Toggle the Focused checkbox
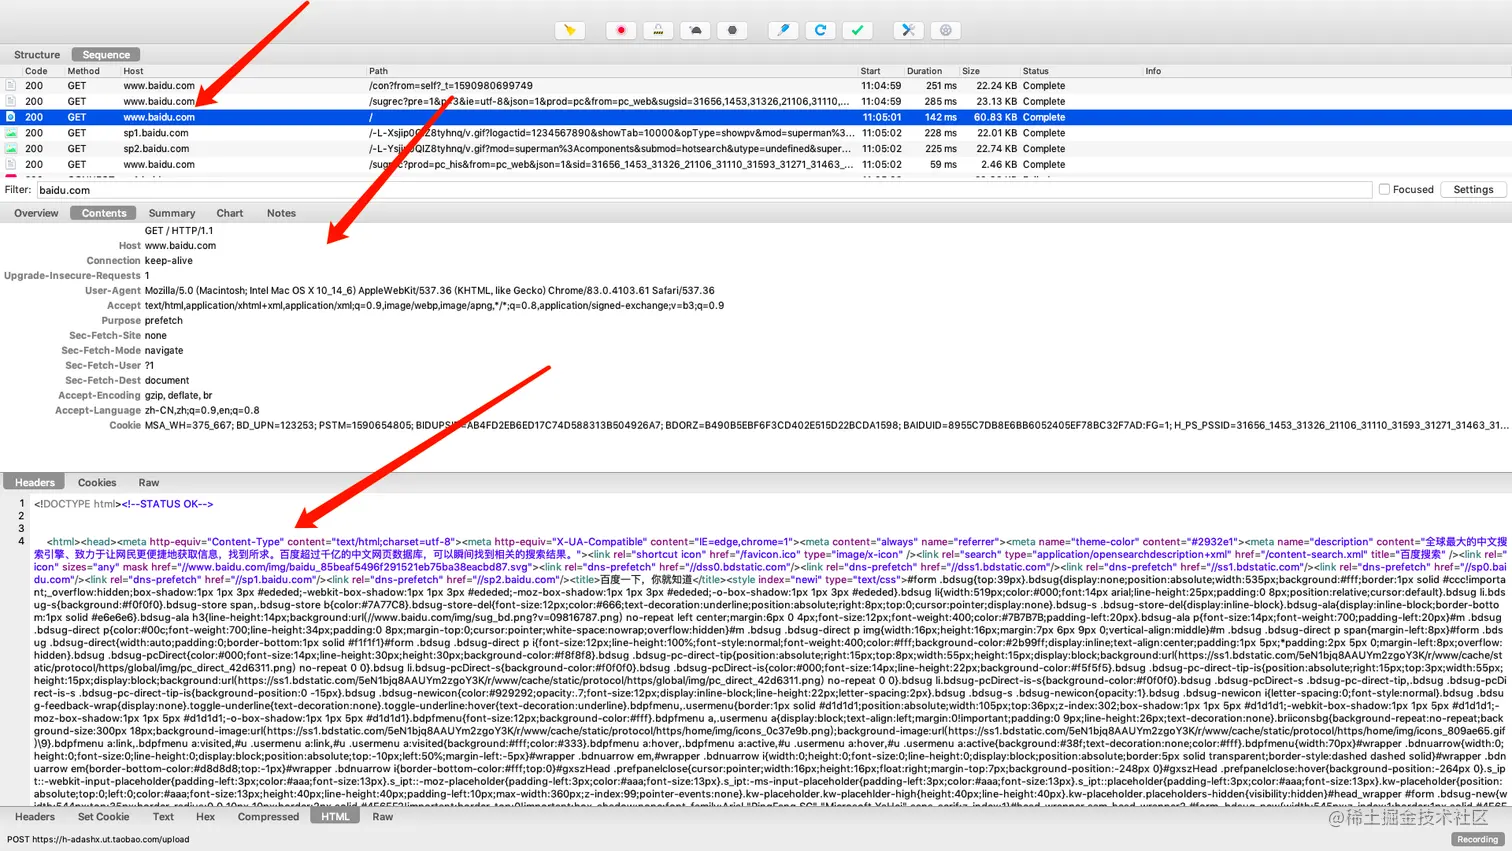1512x851 pixels. pyautogui.click(x=1384, y=189)
